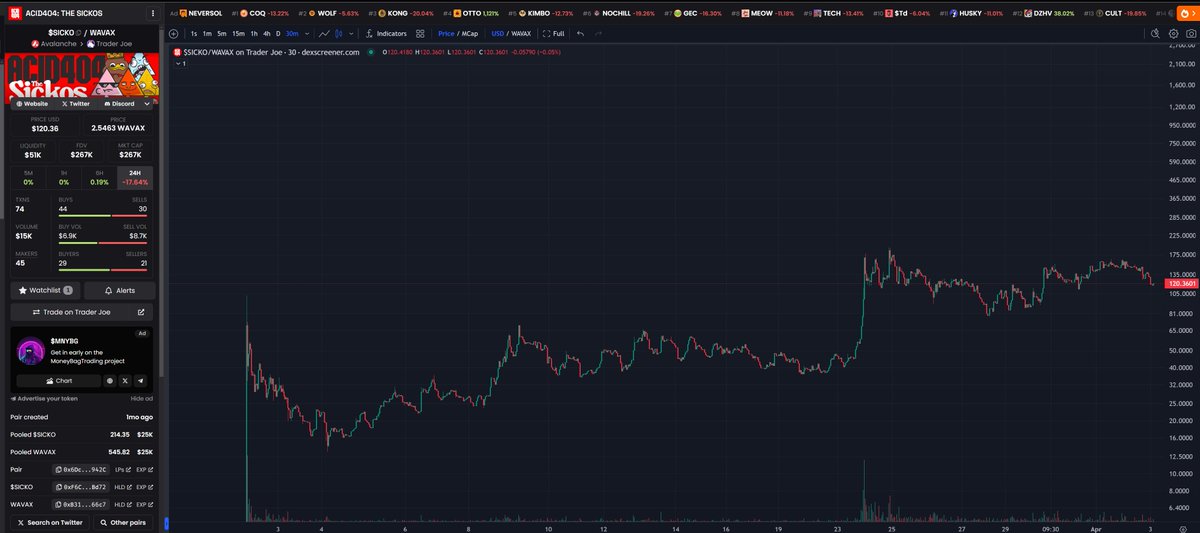Toggle Full screen chart mode

pyautogui.click(x=554, y=33)
